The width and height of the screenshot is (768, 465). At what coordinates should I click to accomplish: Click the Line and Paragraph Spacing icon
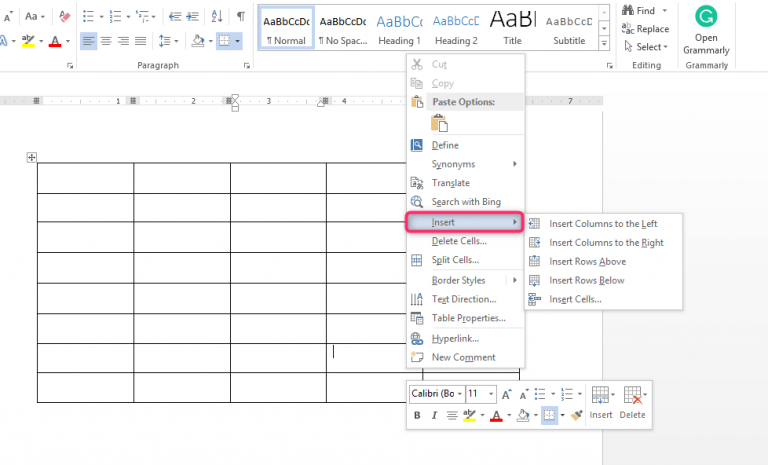[165, 41]
